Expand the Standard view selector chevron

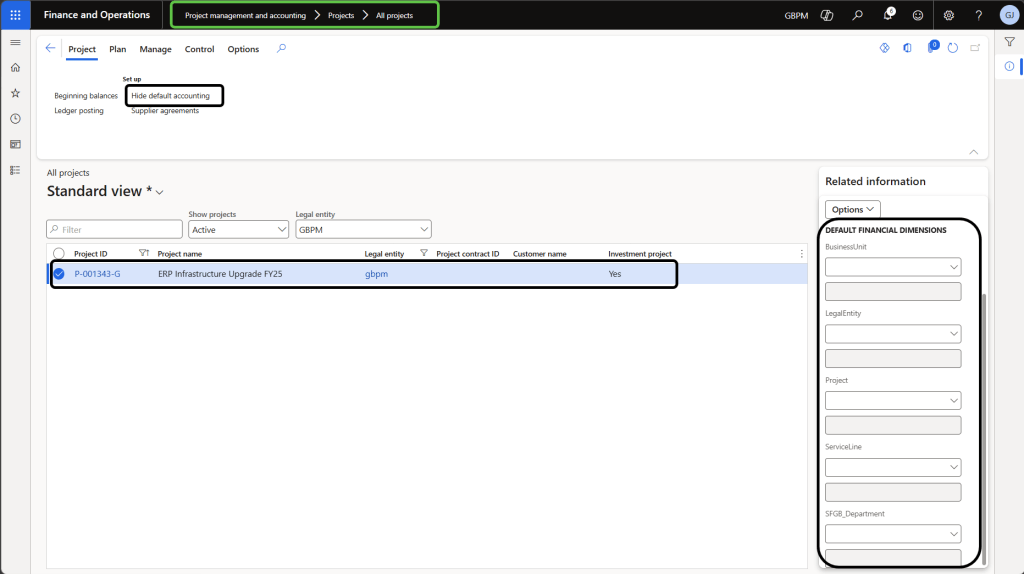160,192
